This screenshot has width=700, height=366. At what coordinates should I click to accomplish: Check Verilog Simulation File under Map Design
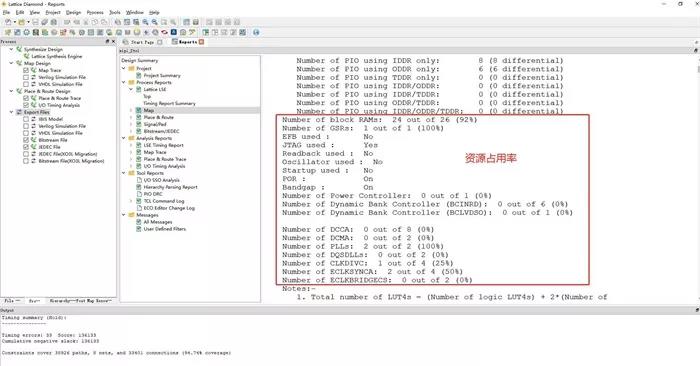tap(26, 77)
